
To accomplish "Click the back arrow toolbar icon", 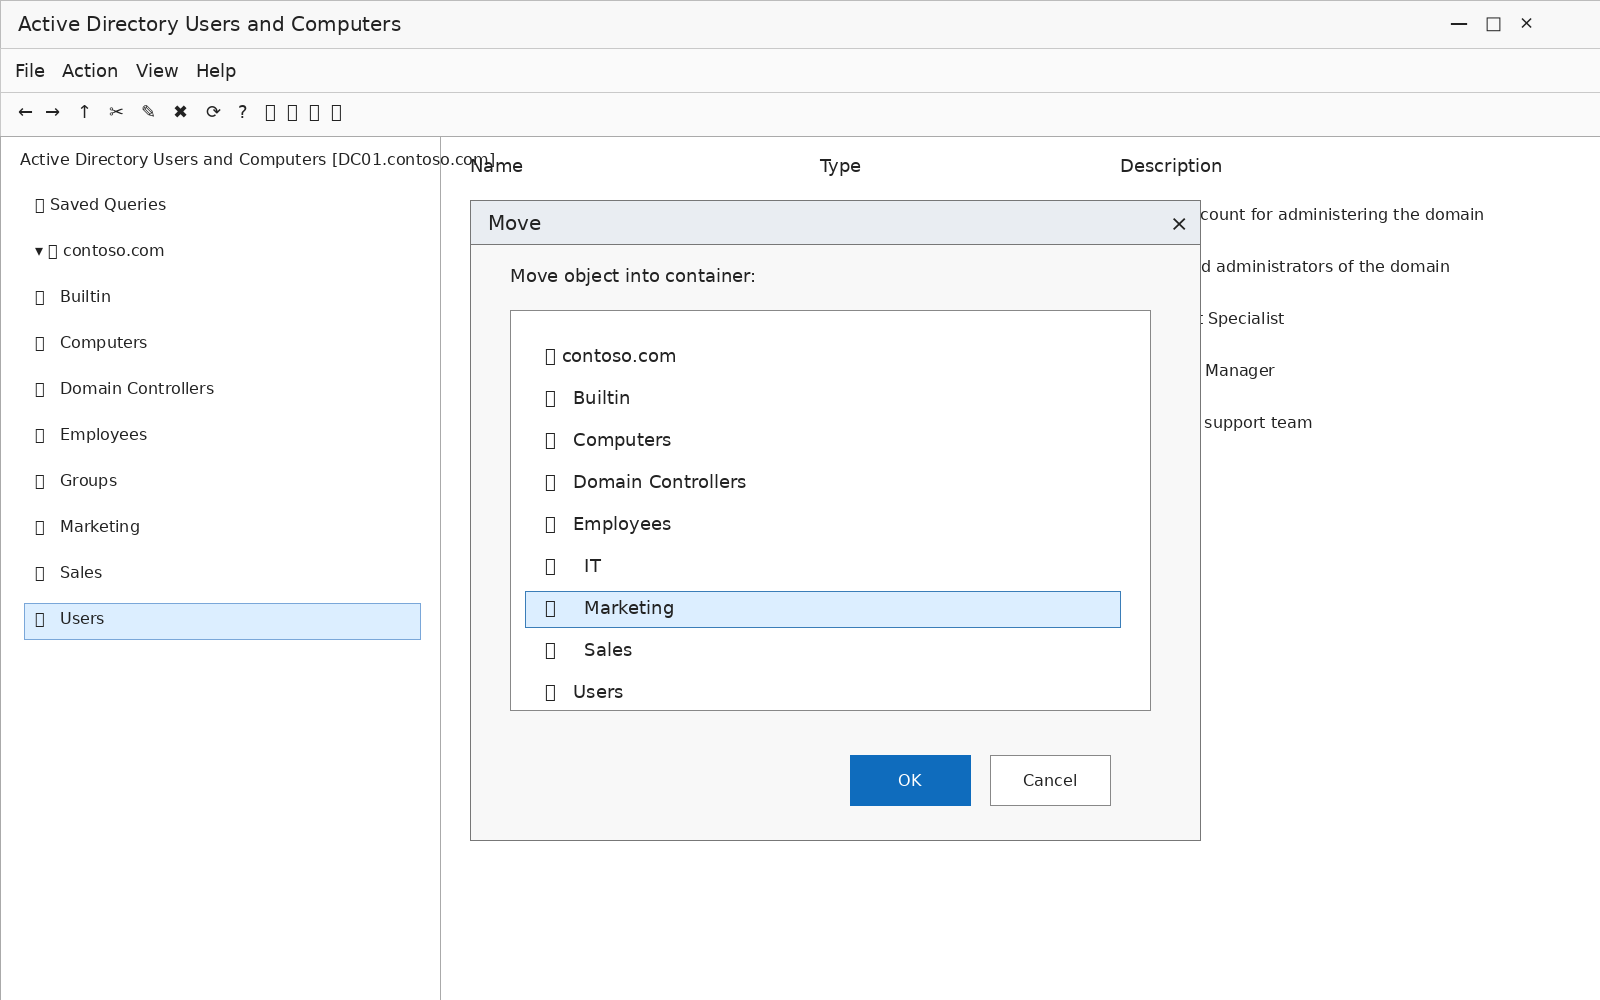I will pos(25,112).
